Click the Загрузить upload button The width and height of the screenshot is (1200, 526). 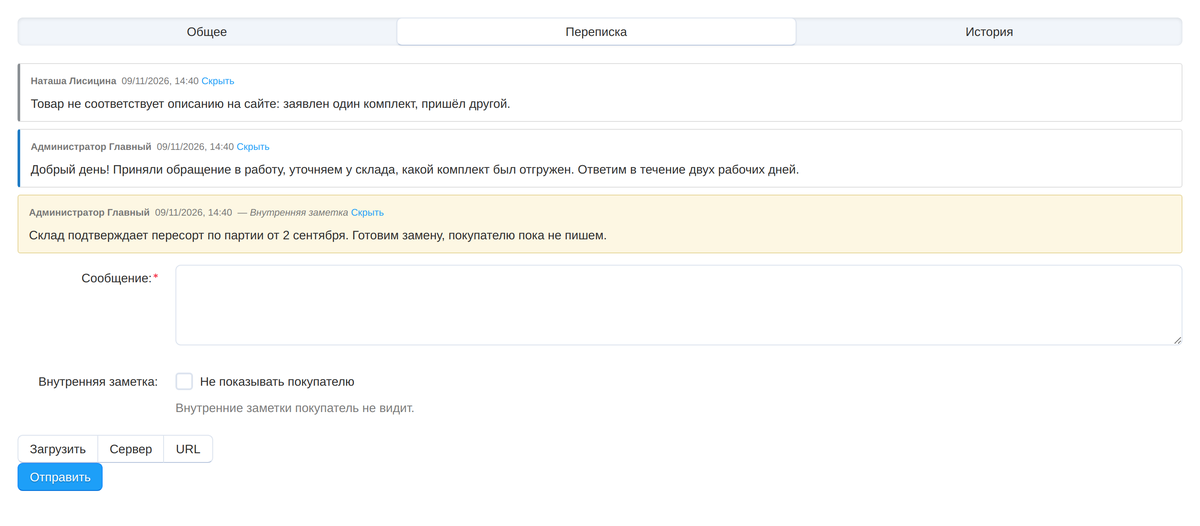tap(58, 449)
